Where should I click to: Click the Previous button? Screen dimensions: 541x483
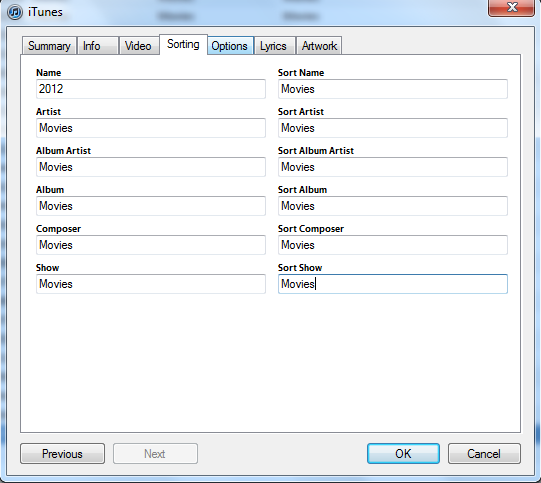pyautogui.click(x=62, y=454)
